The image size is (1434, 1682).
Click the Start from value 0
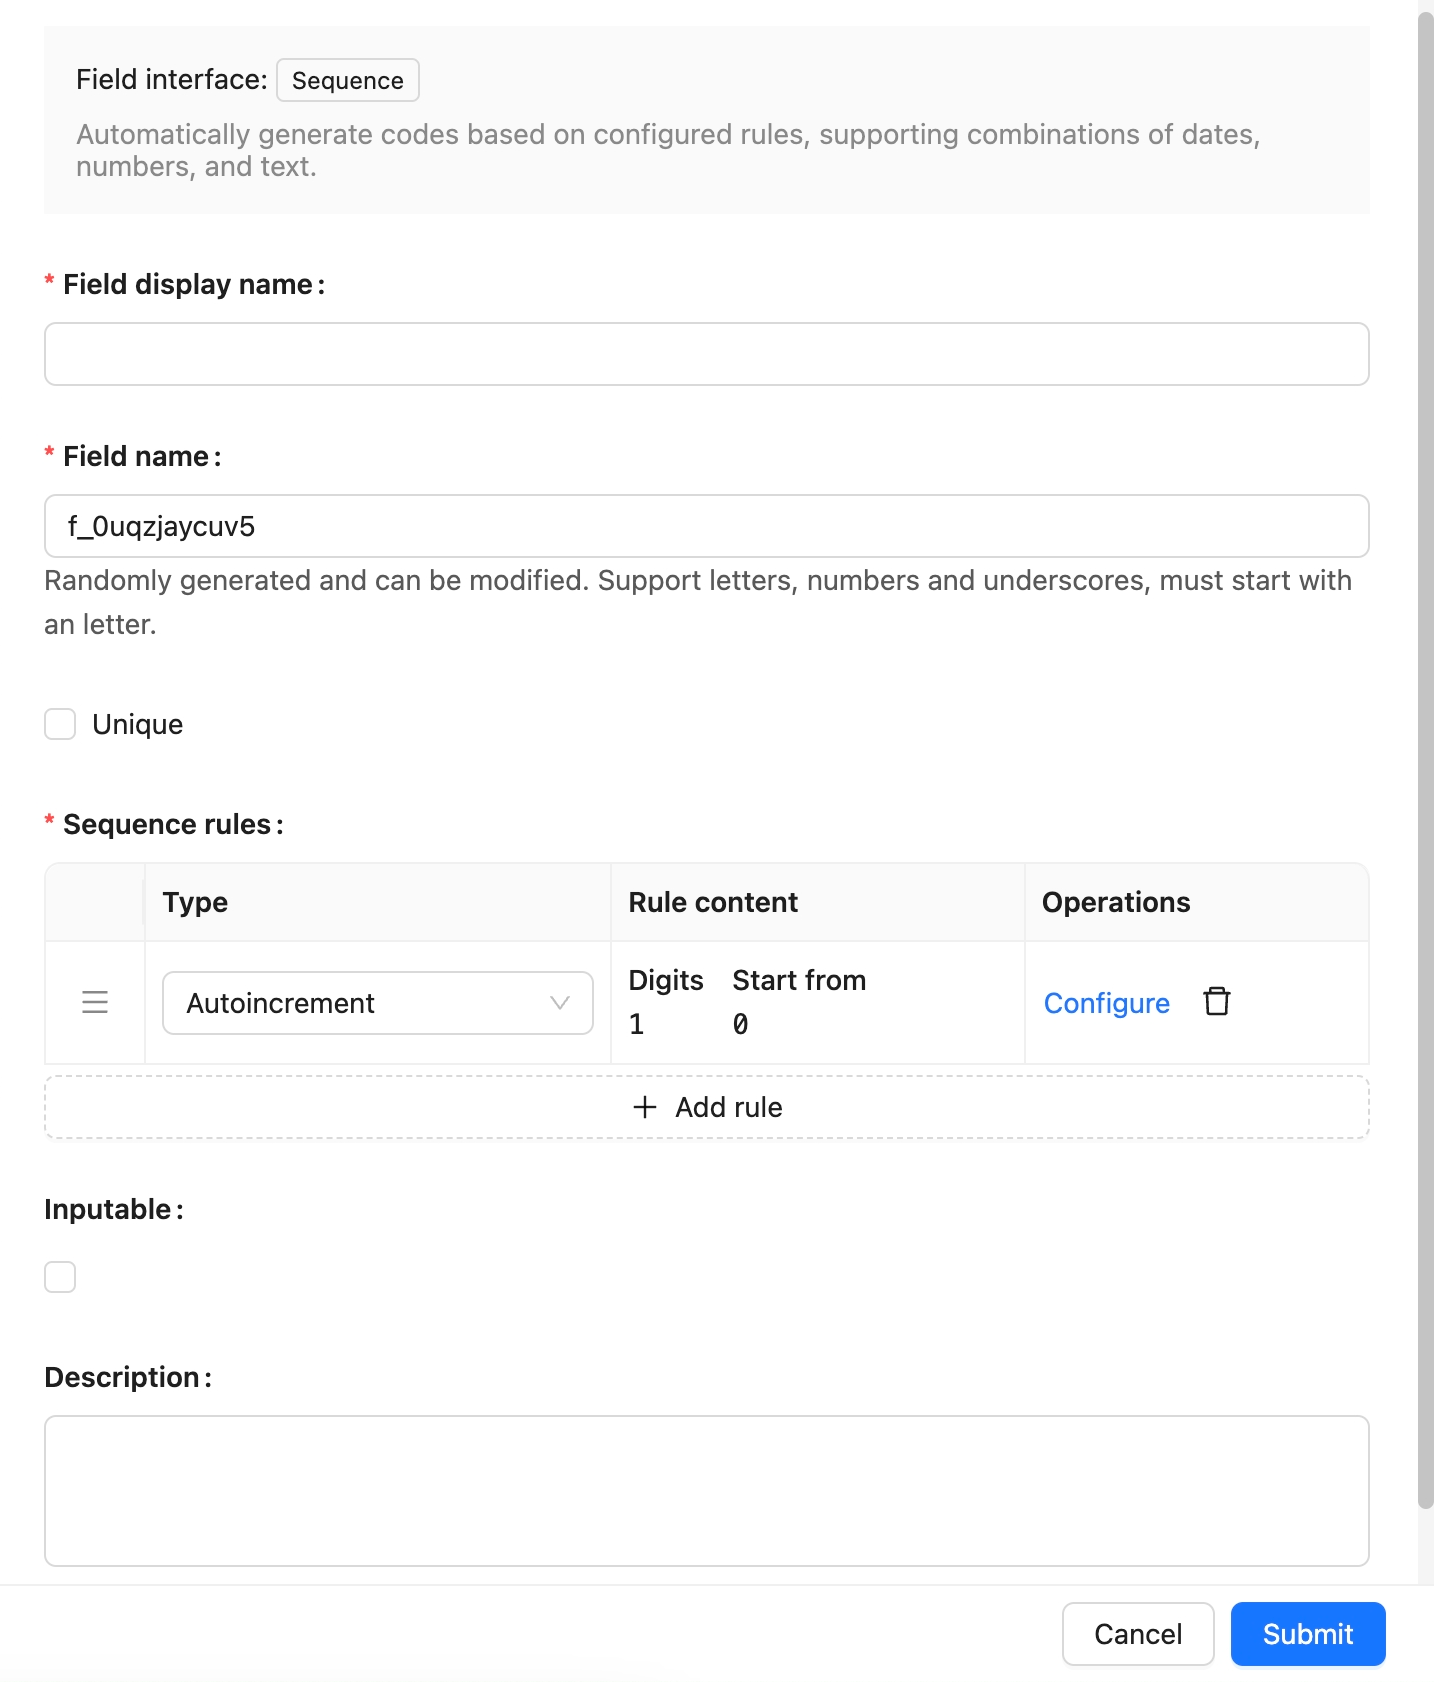coord(740,1024)
